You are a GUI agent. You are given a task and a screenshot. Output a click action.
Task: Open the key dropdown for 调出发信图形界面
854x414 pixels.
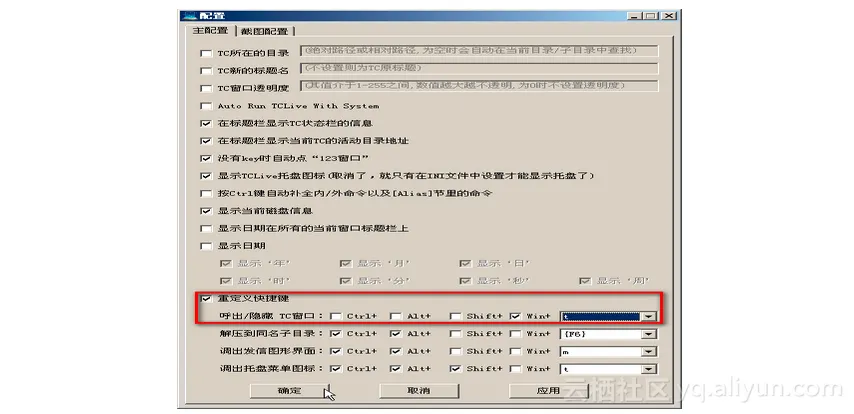click(649, 352)
